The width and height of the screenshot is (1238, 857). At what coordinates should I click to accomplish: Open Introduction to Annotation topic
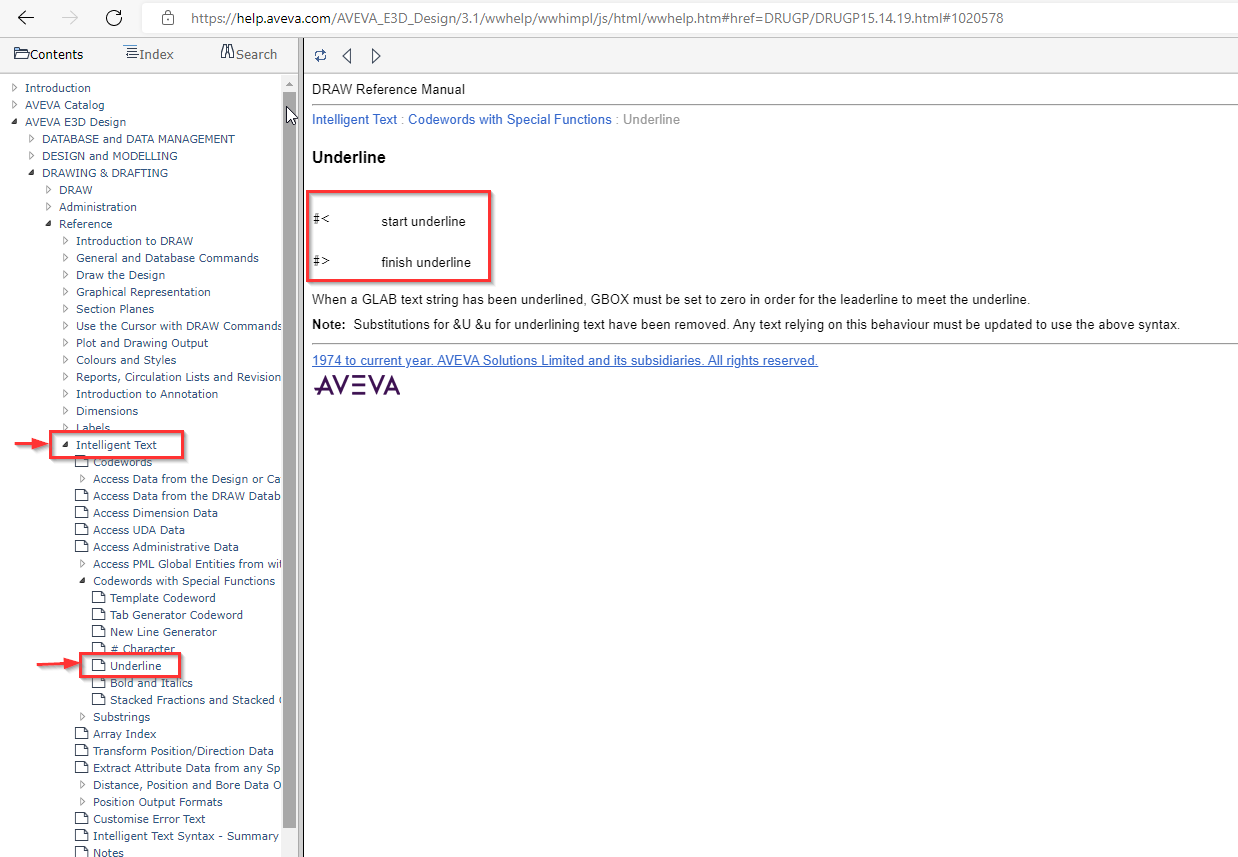[147, 394]
